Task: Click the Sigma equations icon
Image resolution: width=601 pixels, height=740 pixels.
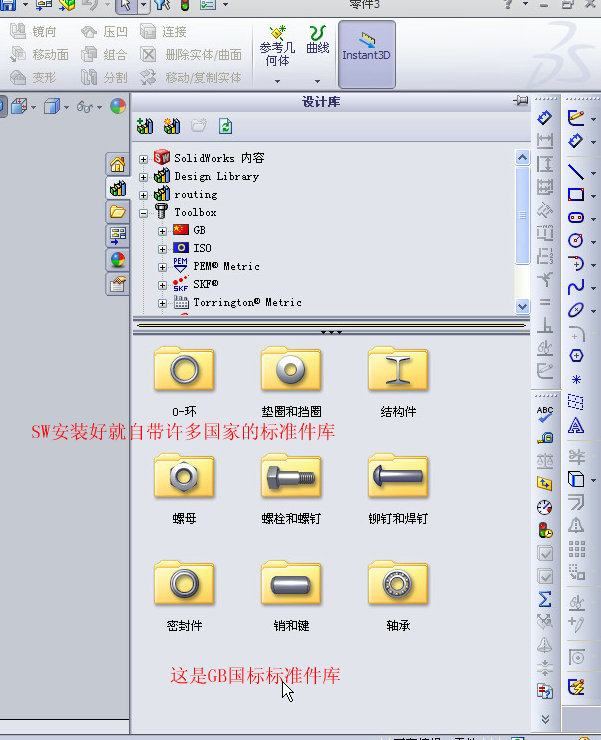Action: point(545,599)
